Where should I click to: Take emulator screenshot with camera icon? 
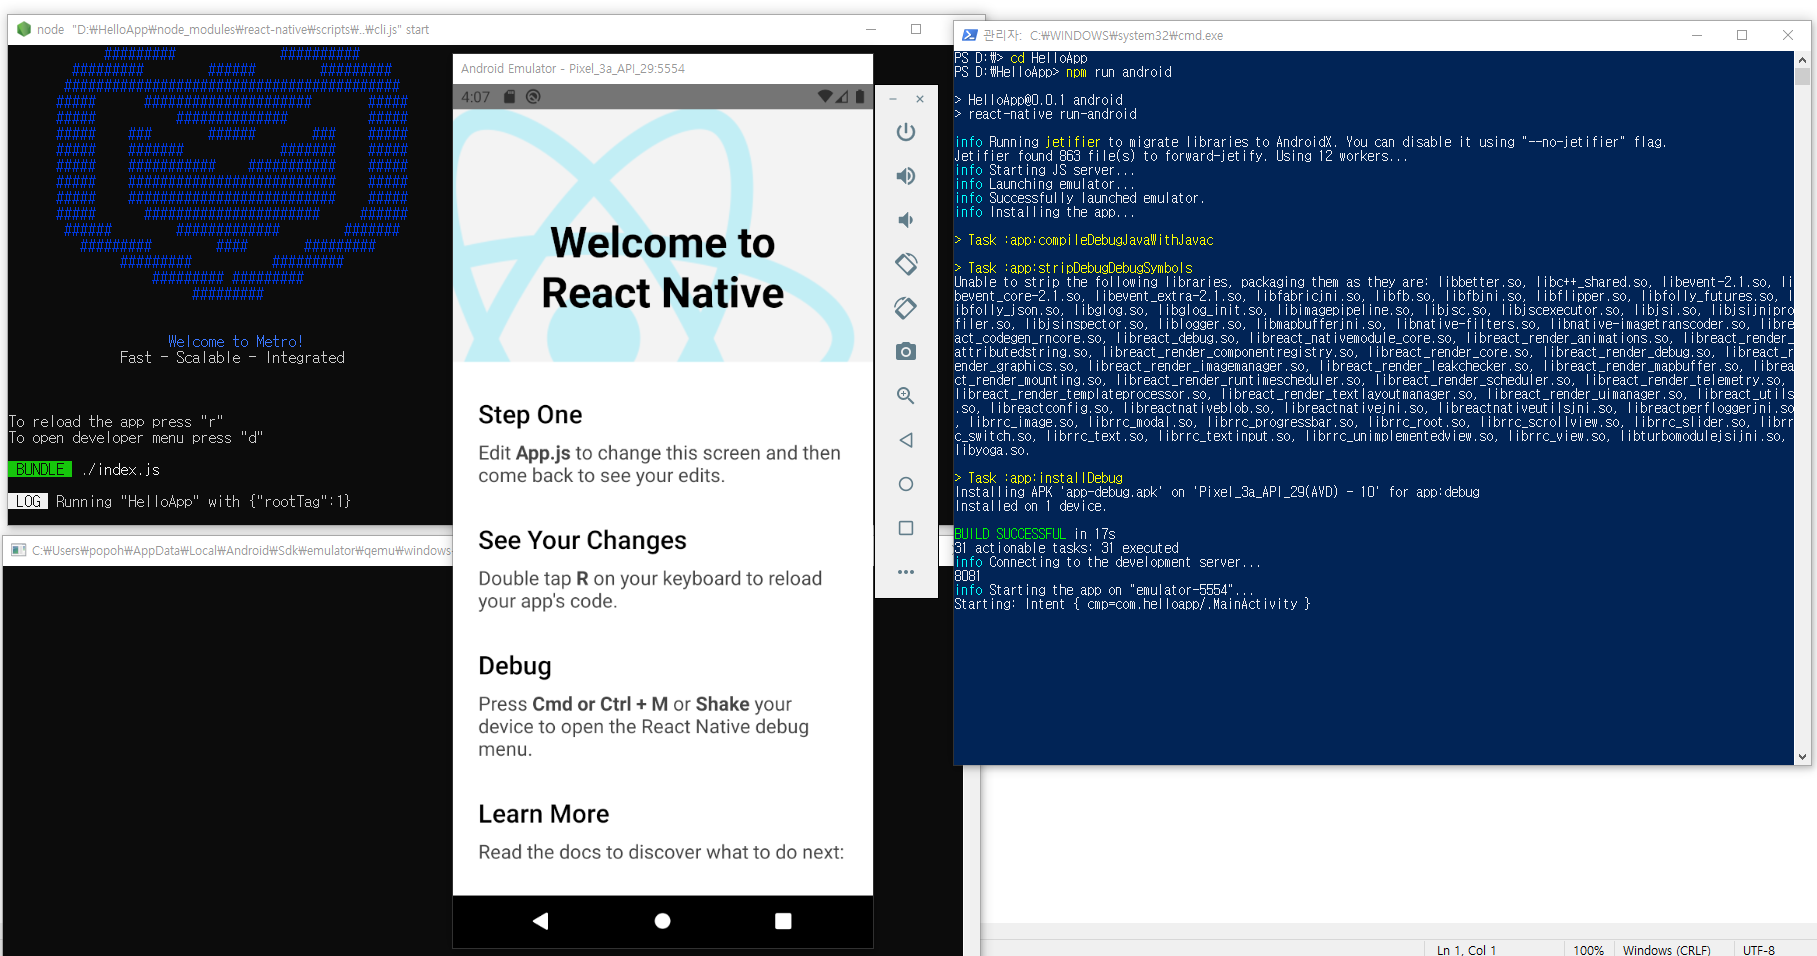pos(906,352)
